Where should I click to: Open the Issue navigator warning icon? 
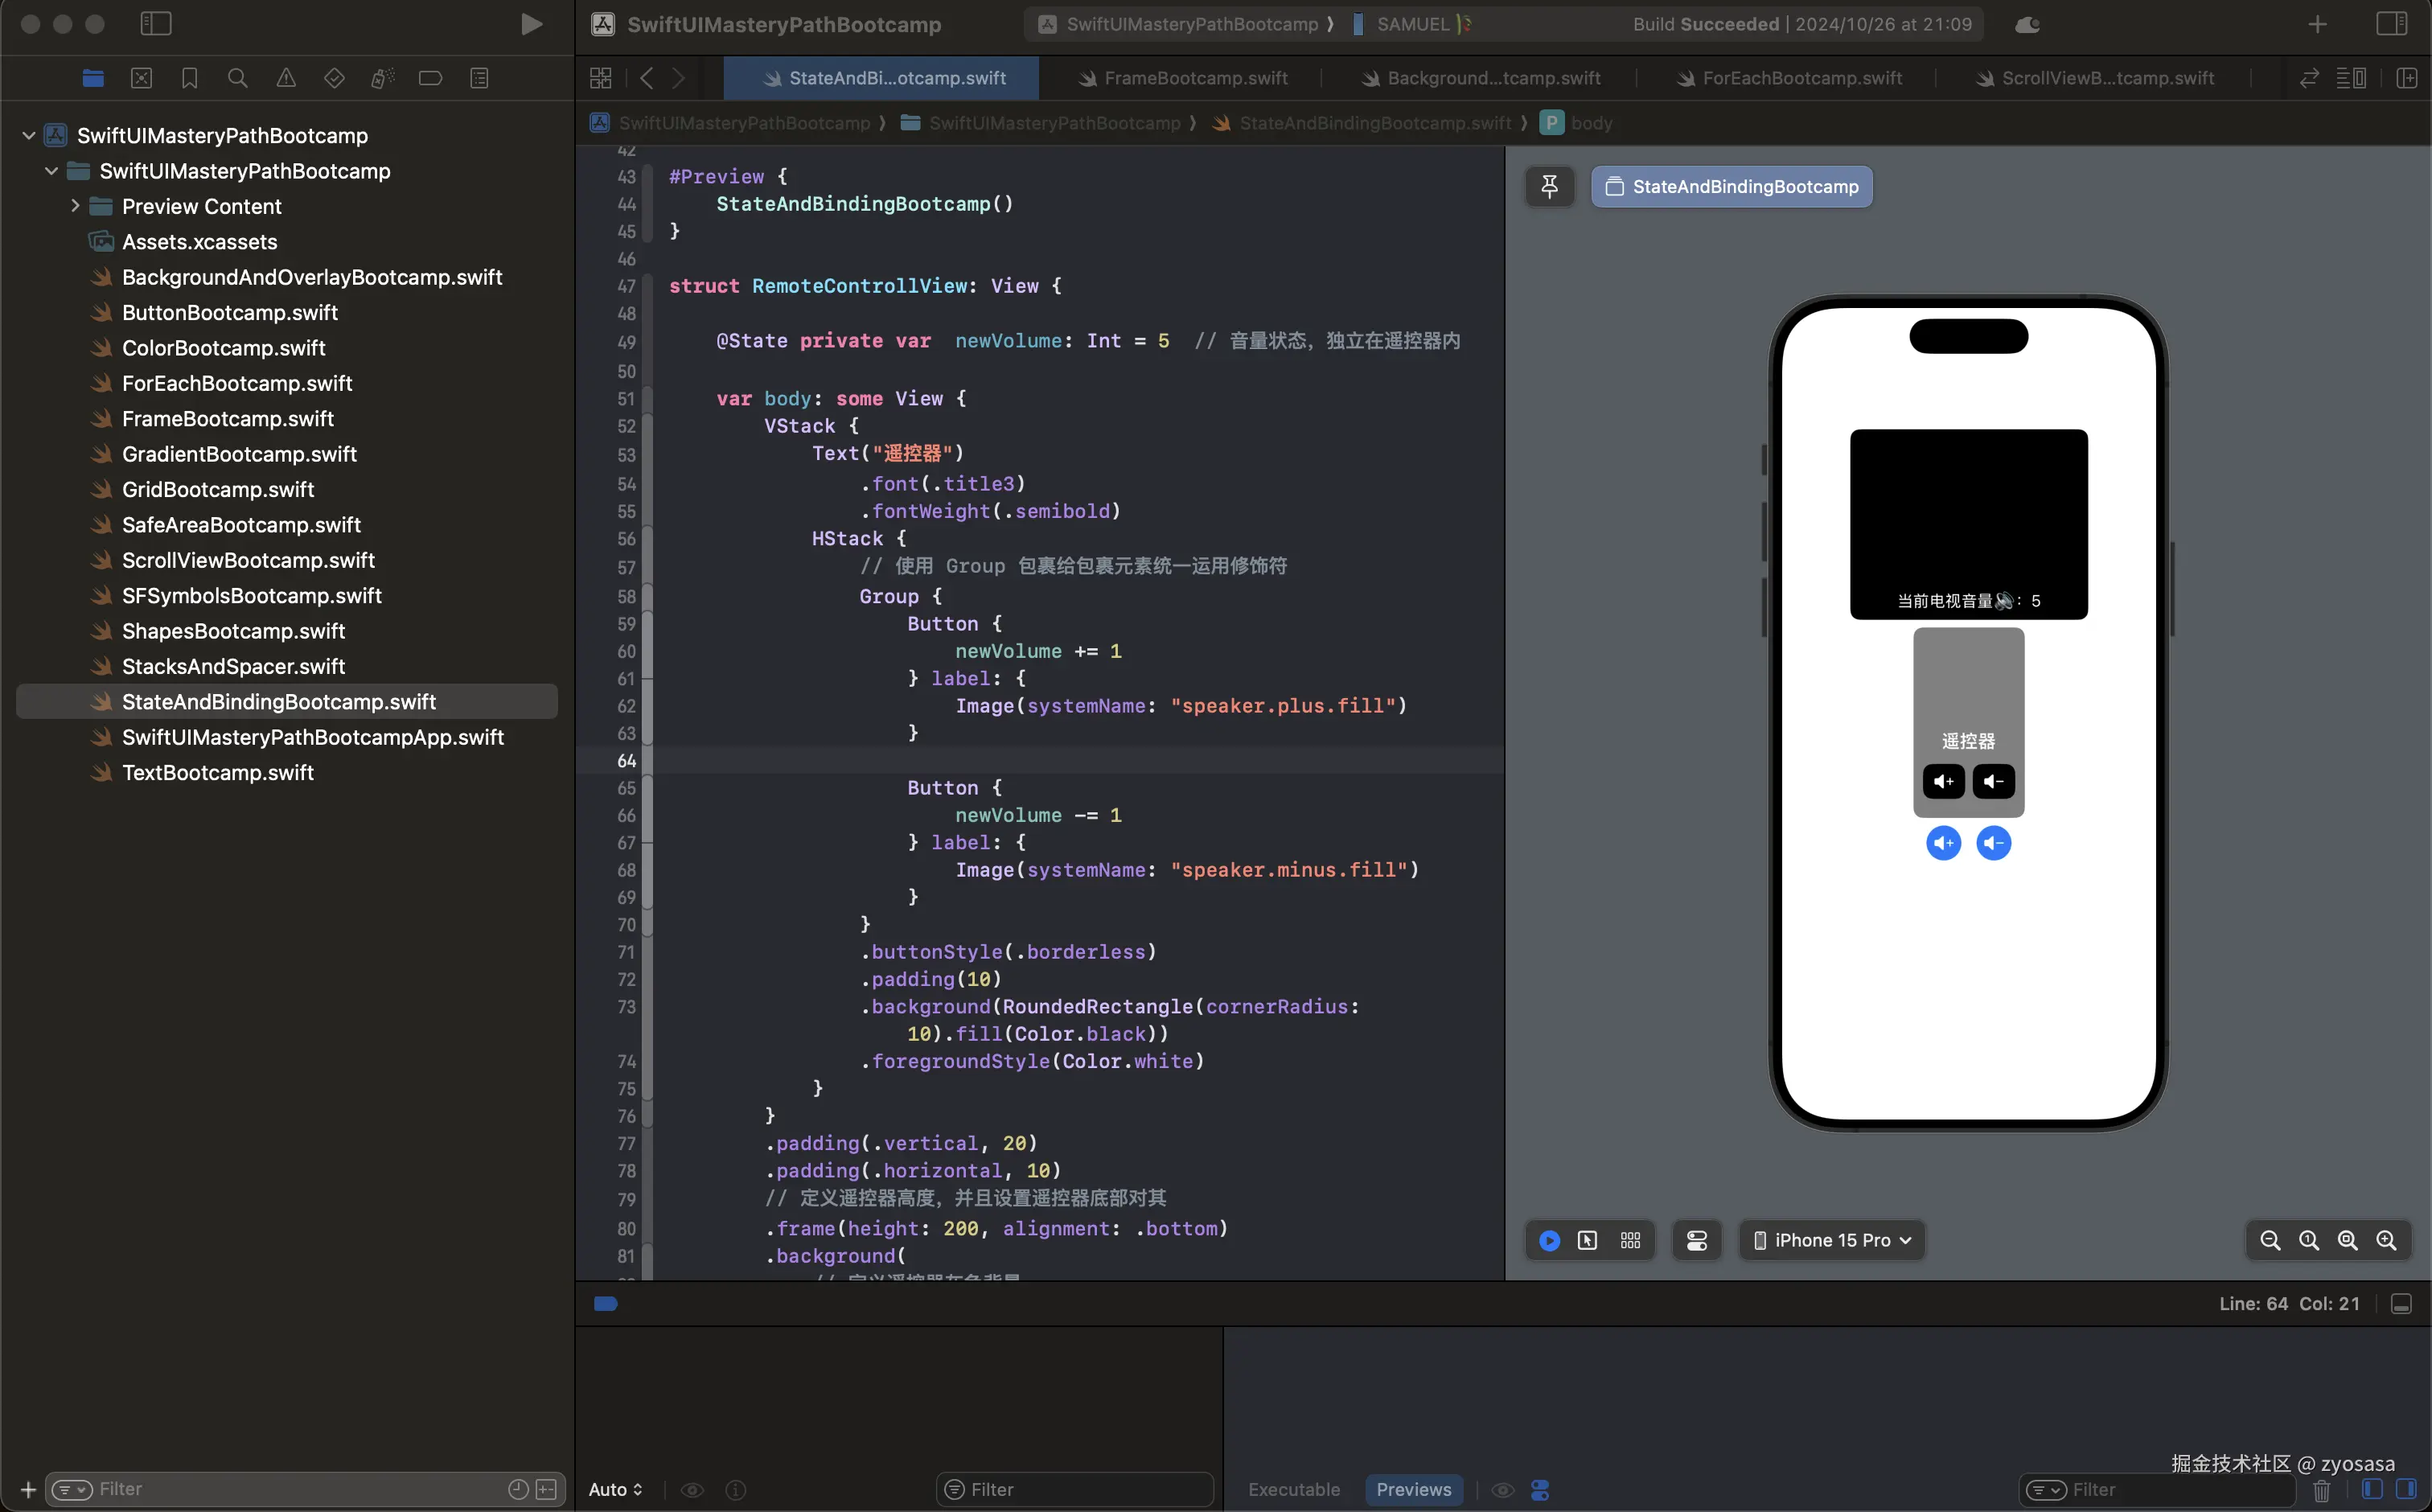286,78
